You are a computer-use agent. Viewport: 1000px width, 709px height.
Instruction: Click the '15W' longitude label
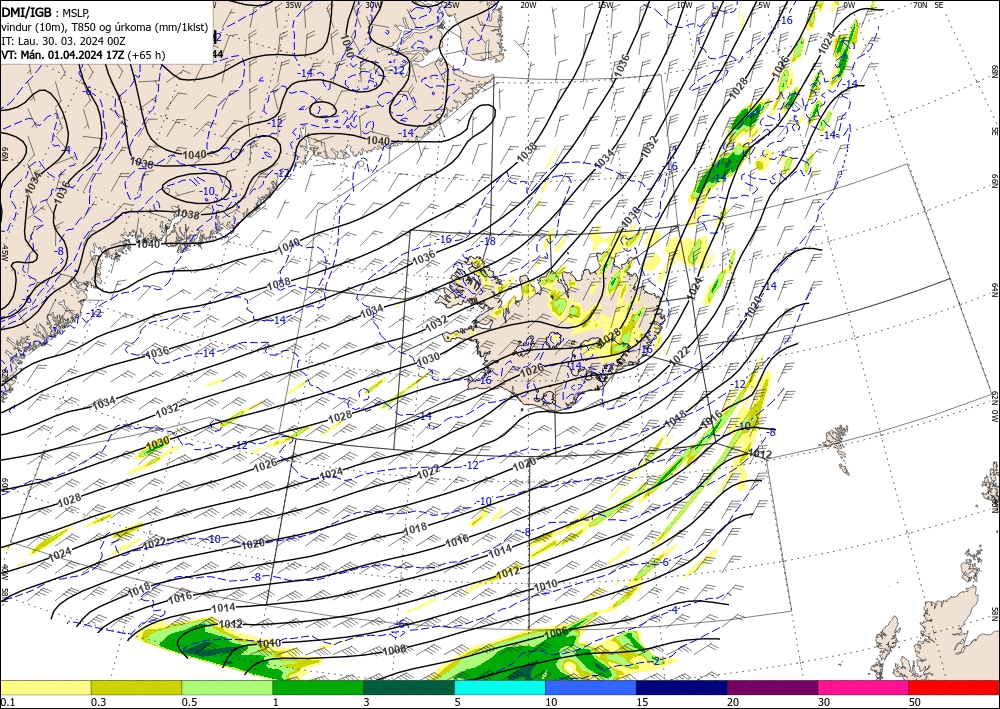coord(605,4)
